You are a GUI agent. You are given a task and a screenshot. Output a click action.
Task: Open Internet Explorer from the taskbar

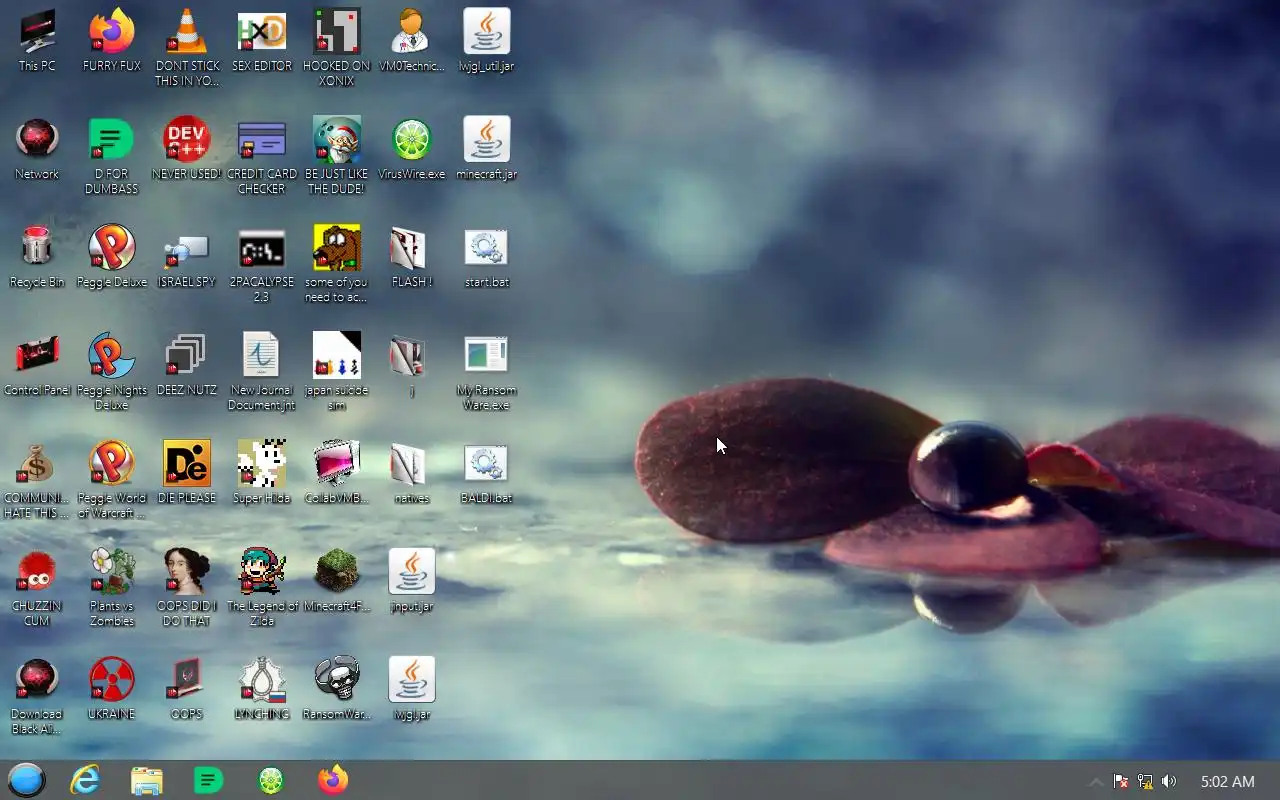coord(85,781)
